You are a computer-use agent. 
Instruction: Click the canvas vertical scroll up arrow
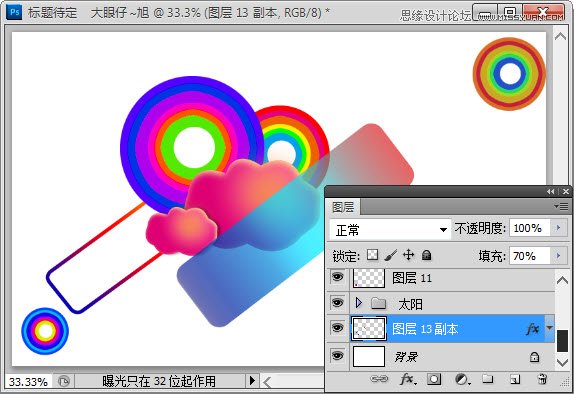560,36
